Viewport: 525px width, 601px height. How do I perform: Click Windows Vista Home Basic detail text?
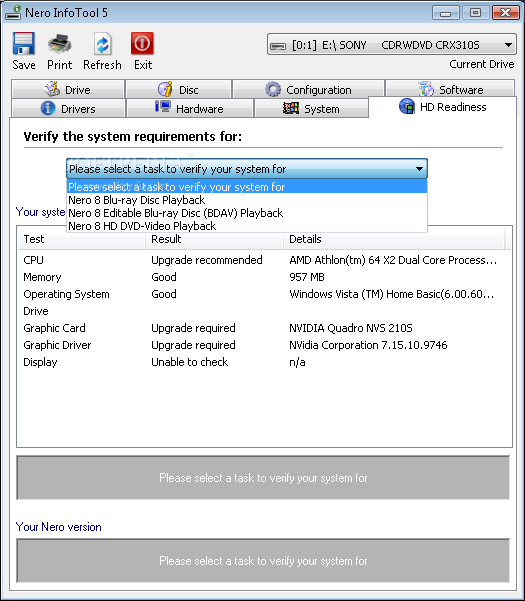pyautogui.click(x=392, y=294)
